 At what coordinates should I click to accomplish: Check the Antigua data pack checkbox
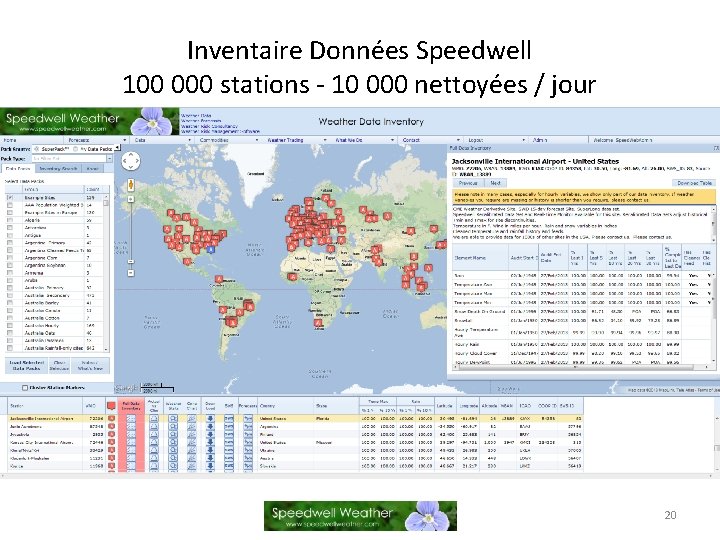coord(10,235)
